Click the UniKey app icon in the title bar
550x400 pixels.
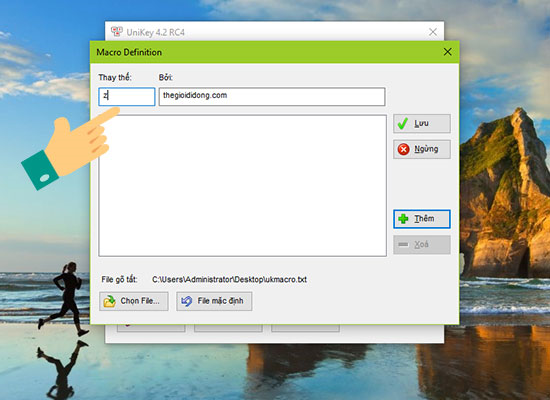coord(117,32)
